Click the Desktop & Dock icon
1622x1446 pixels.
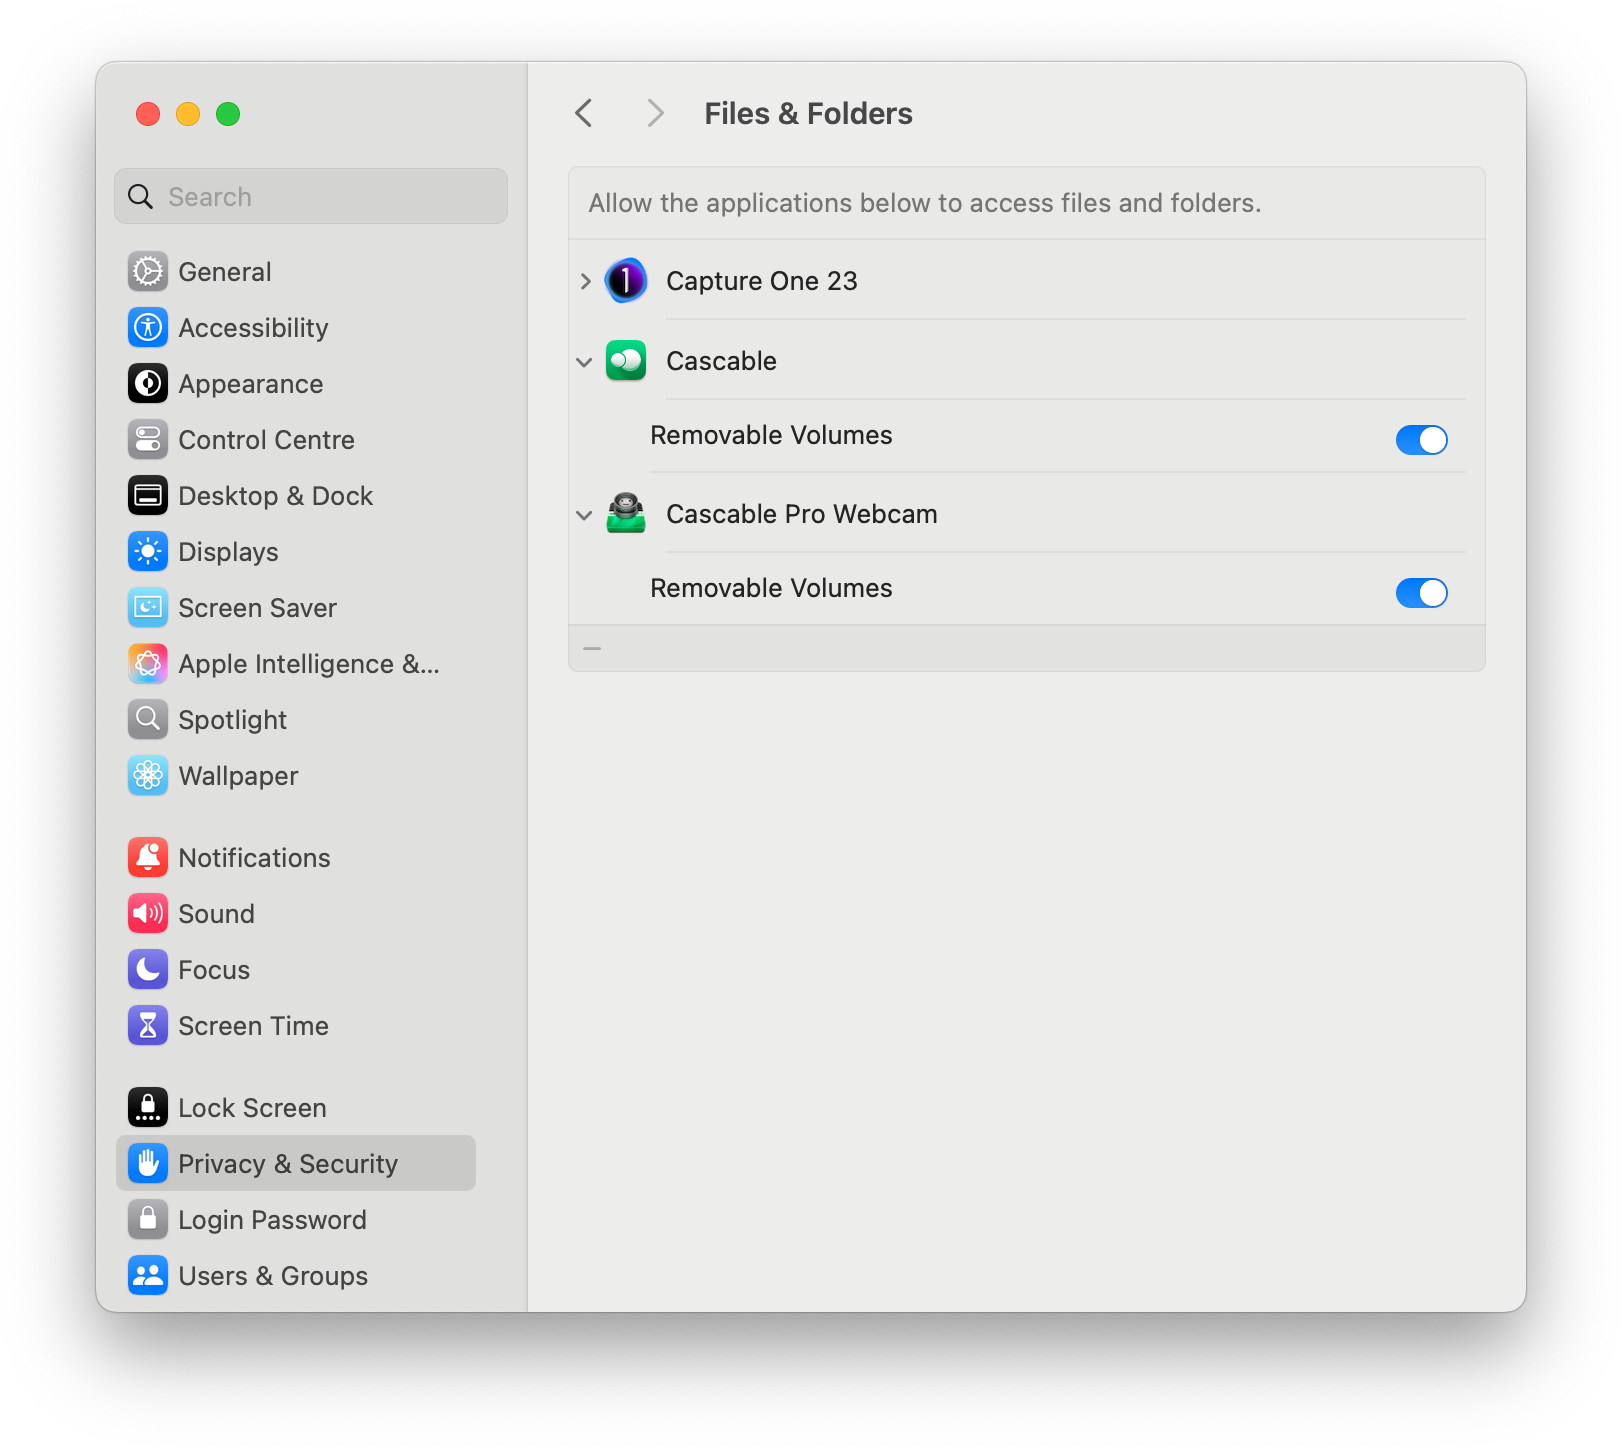[x=148, y=496]
